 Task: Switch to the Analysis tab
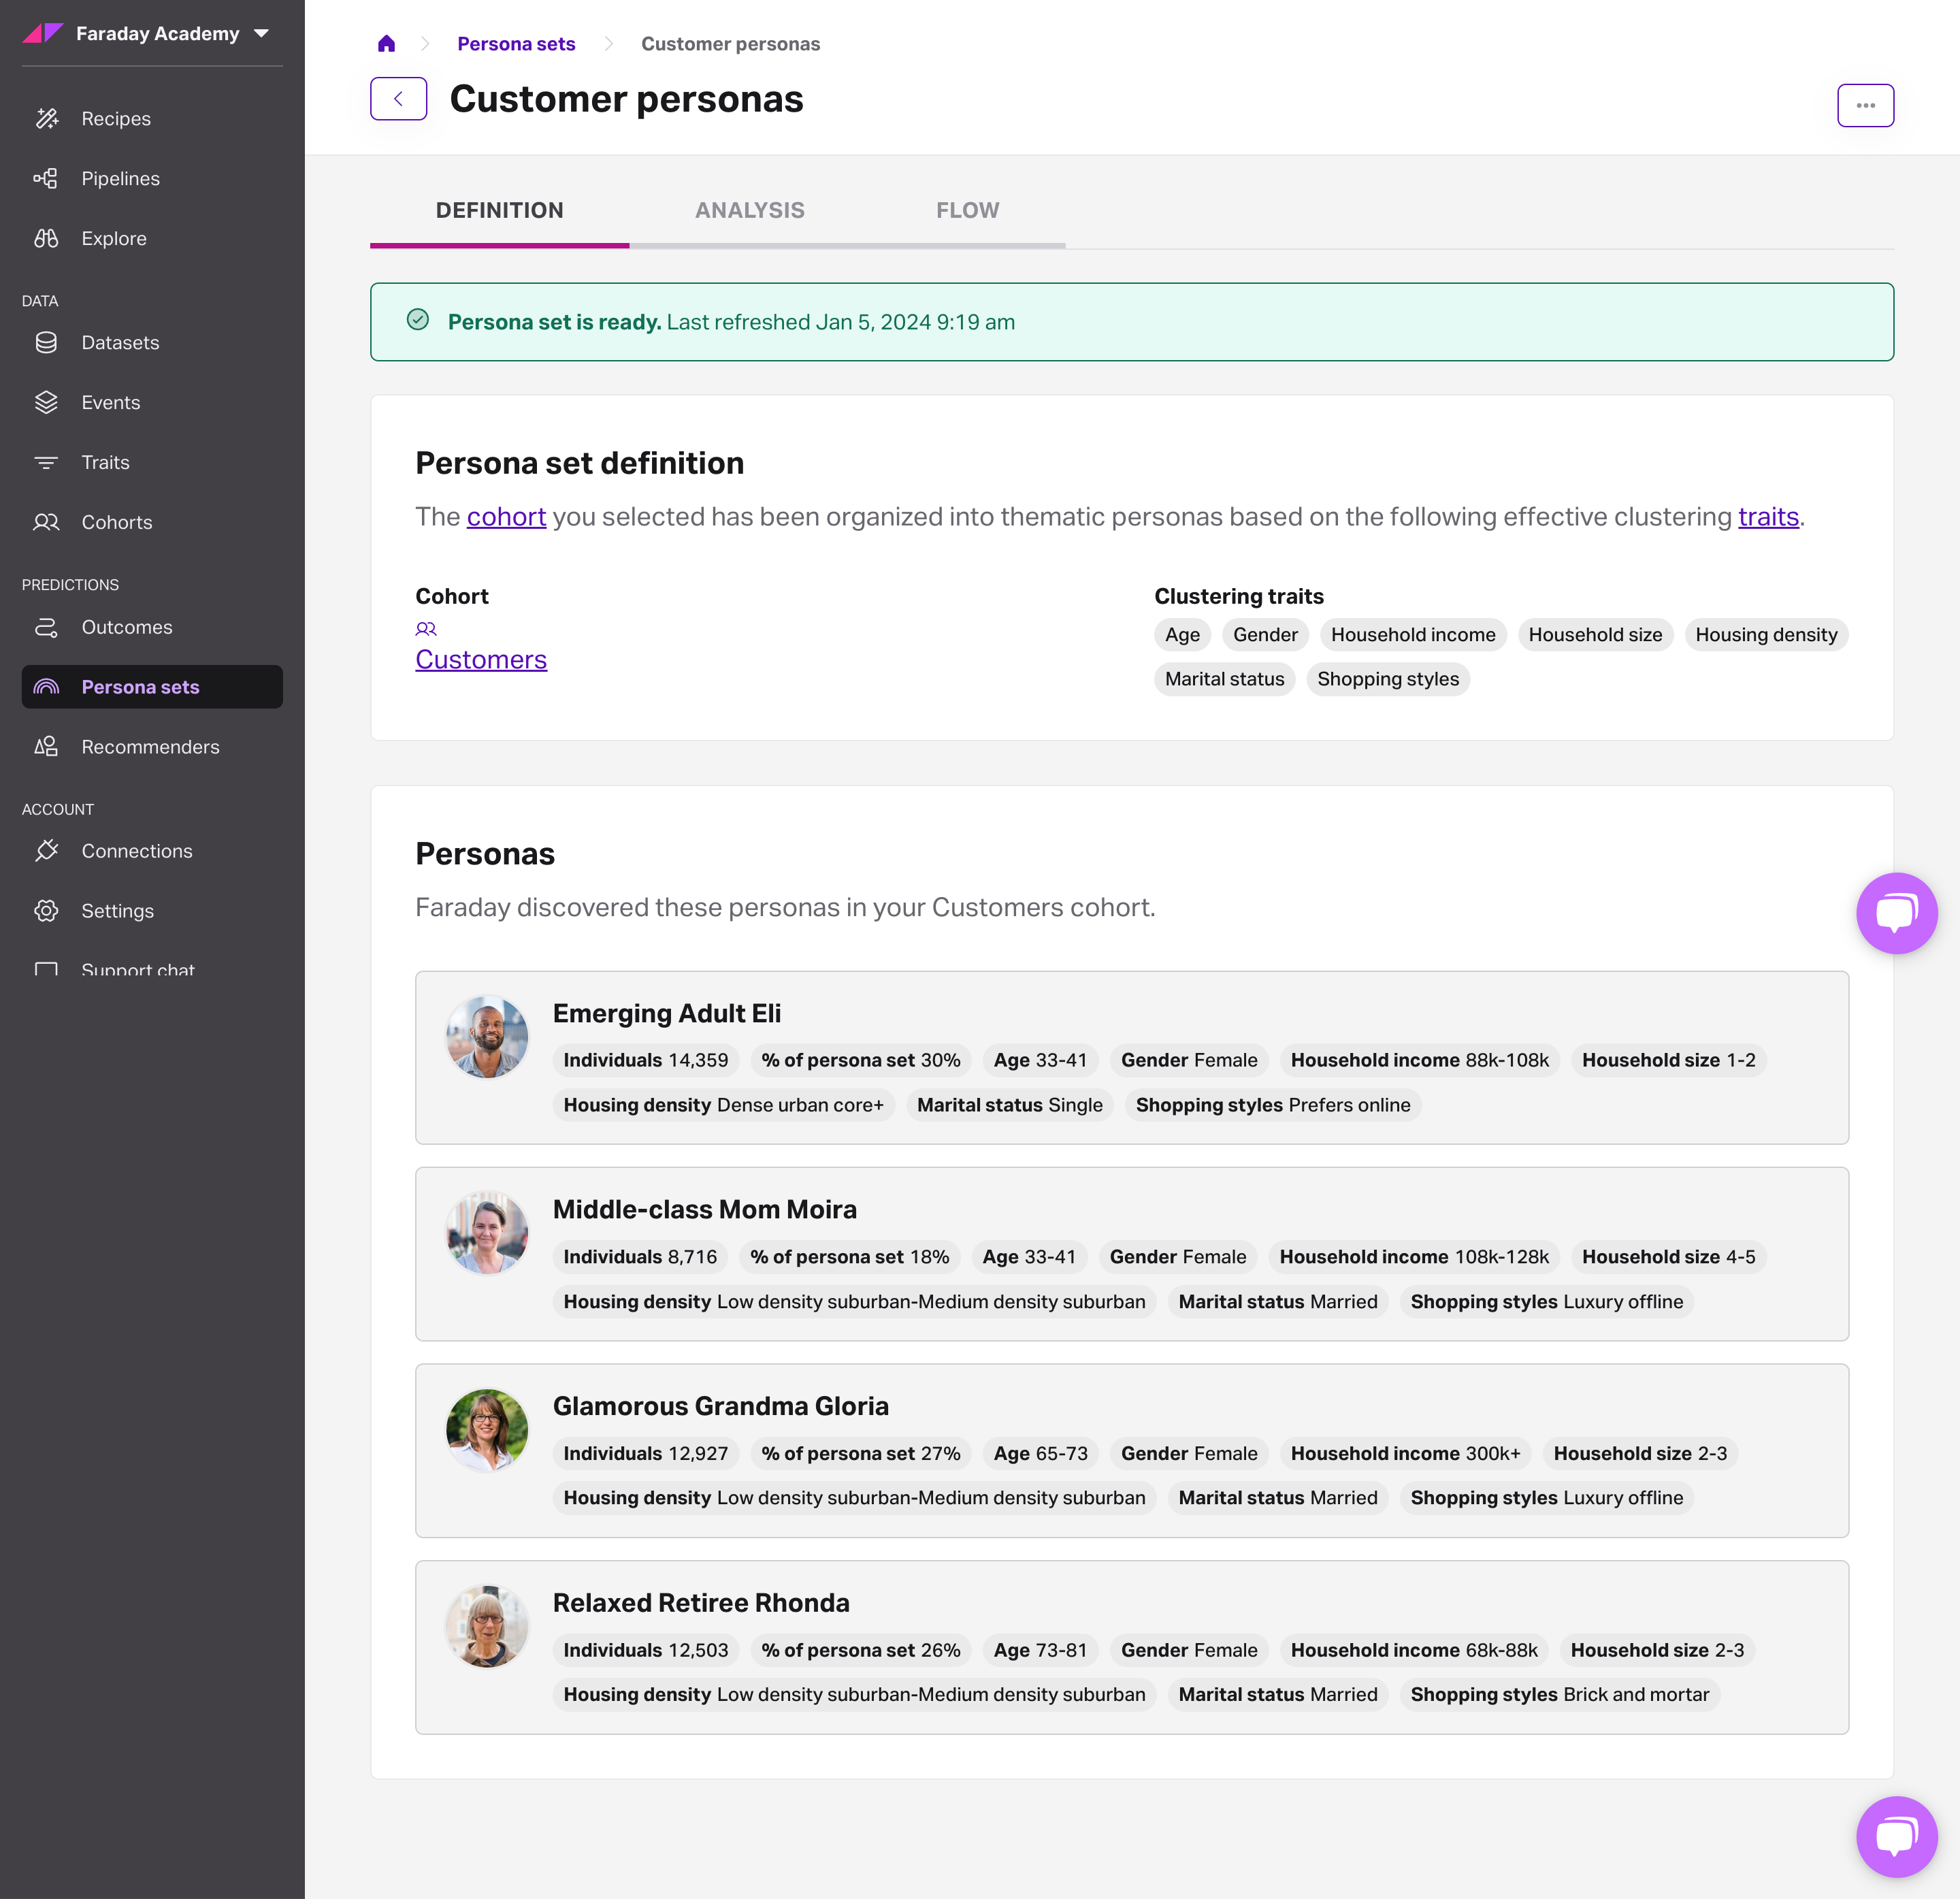749,211
